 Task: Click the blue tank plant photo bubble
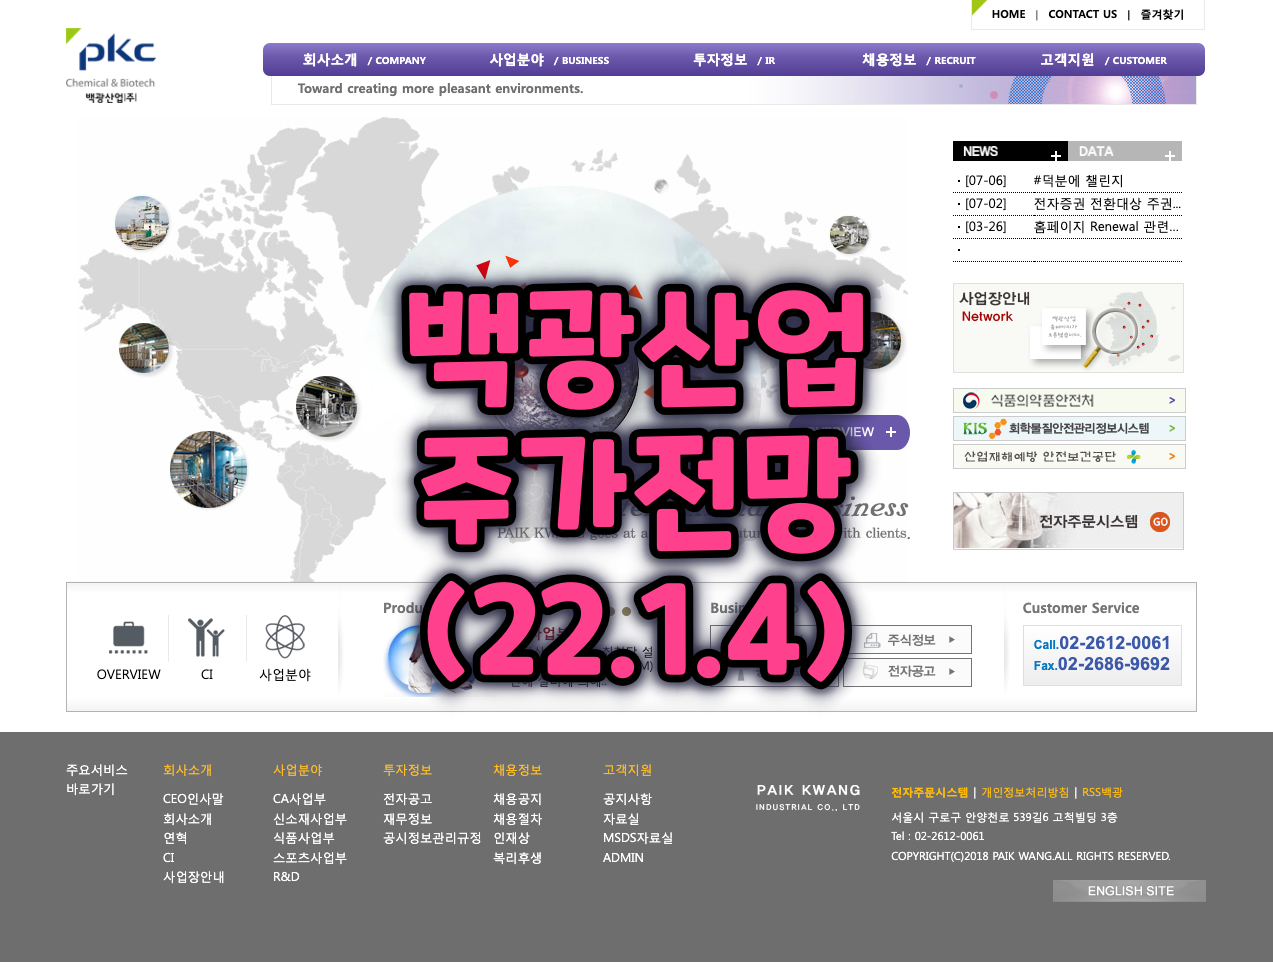pos(208,470)
